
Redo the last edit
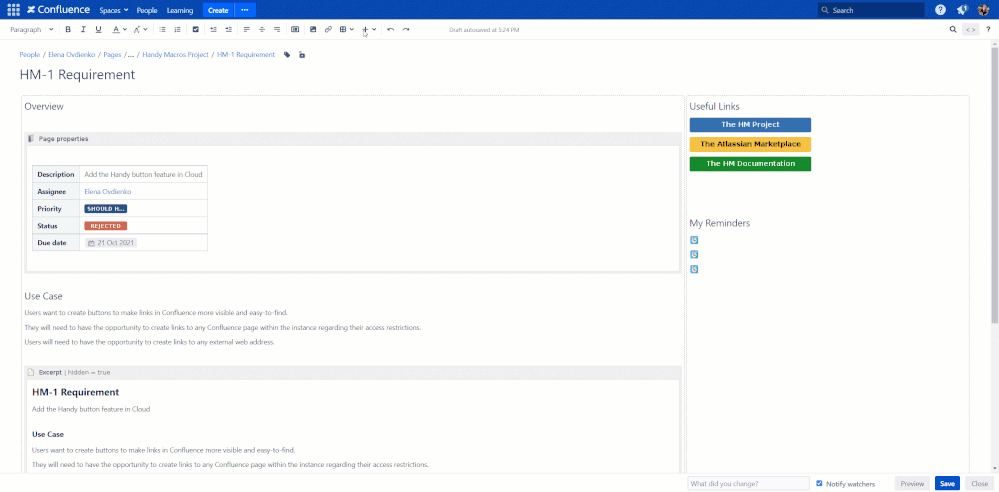click(x=406, y=29)
